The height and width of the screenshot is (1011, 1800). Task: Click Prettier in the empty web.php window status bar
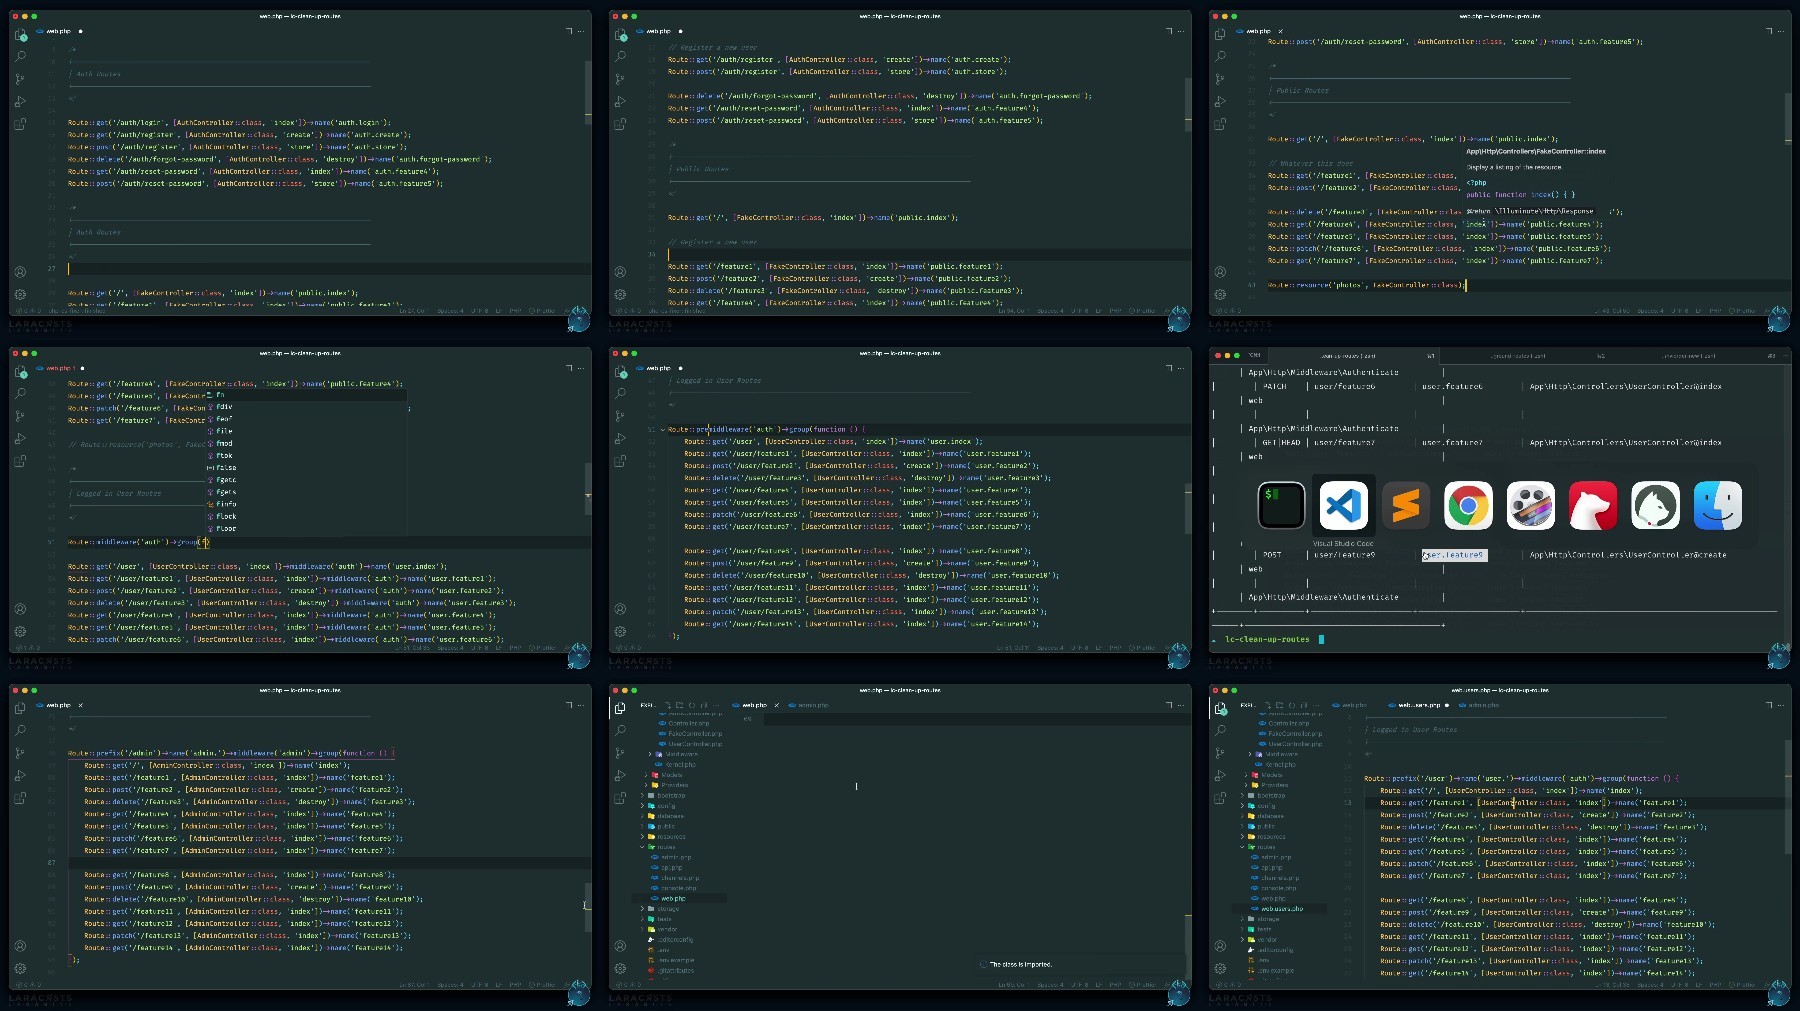pyautogui.click(x=1143, y=985)
